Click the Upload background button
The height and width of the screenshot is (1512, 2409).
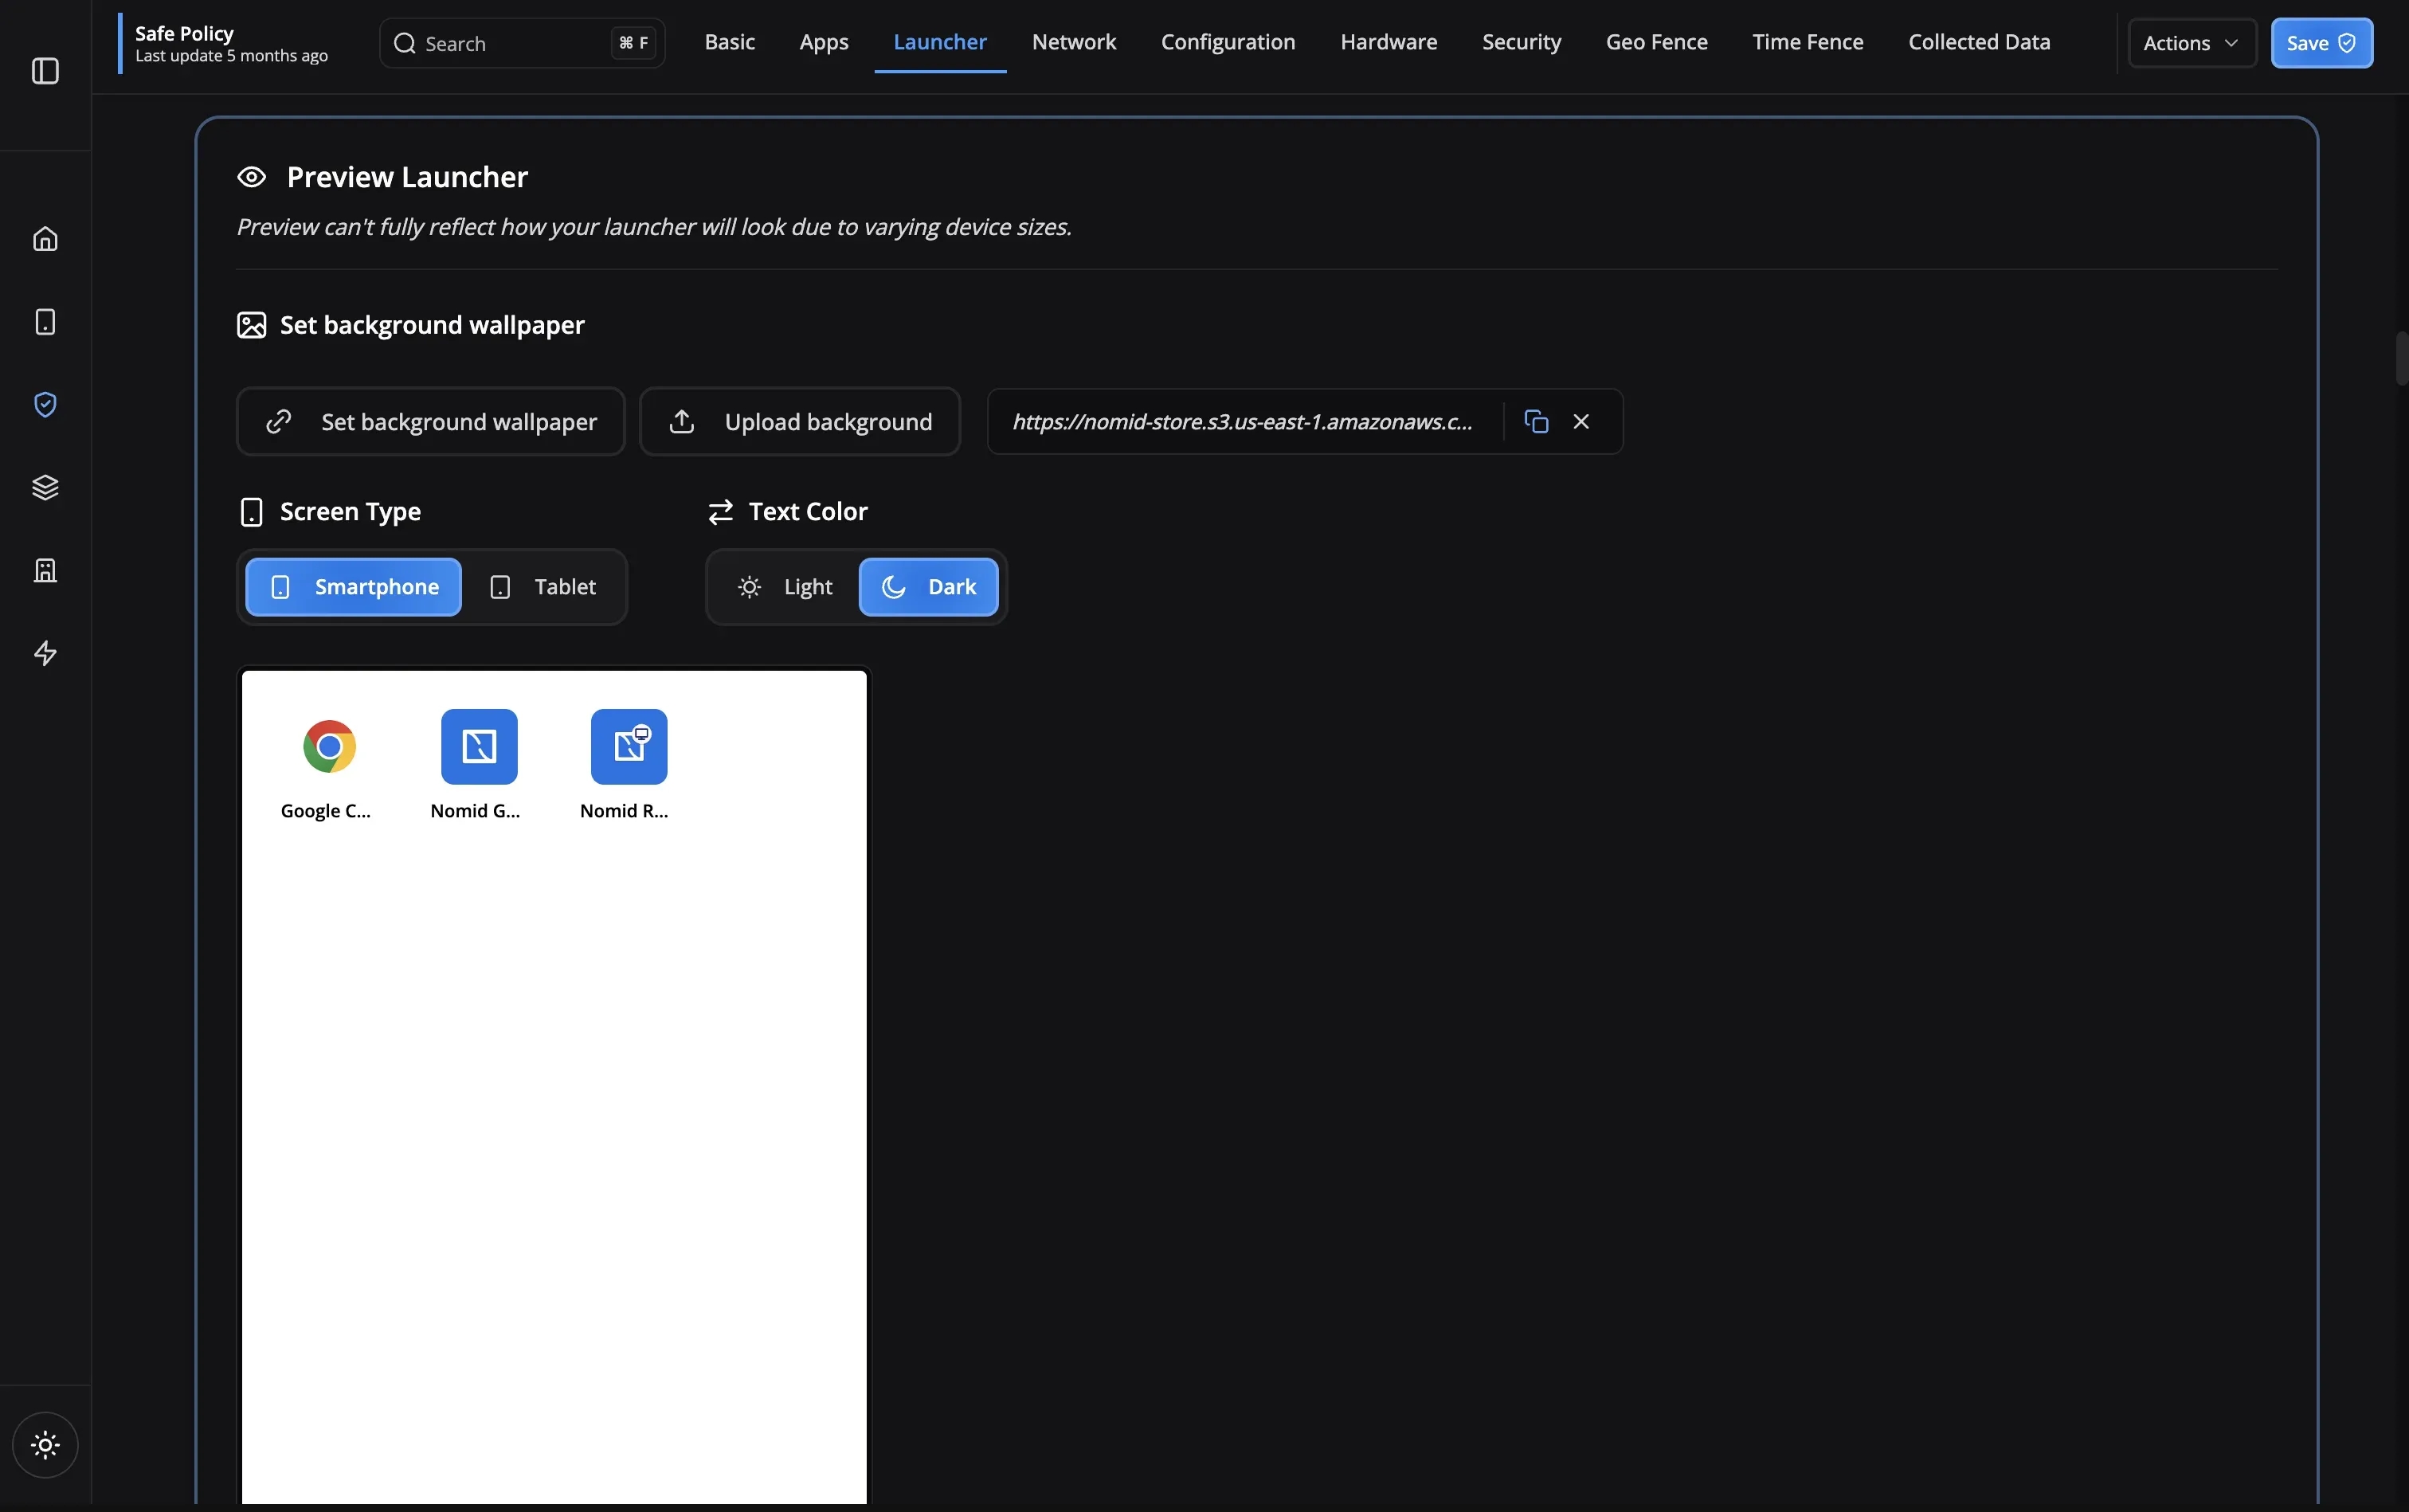799,421
